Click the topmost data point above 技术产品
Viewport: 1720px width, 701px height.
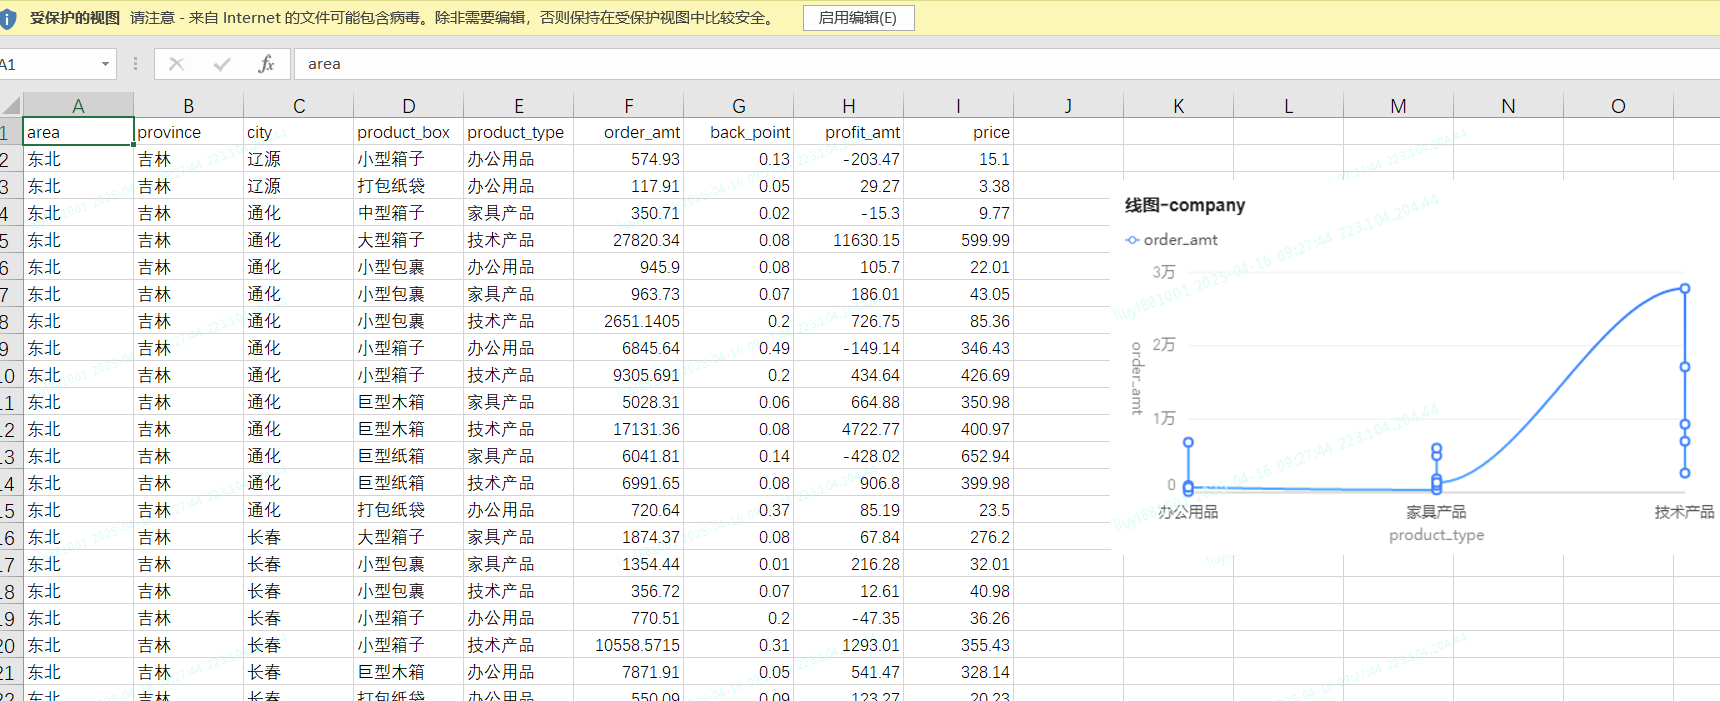pos(1685,289)
